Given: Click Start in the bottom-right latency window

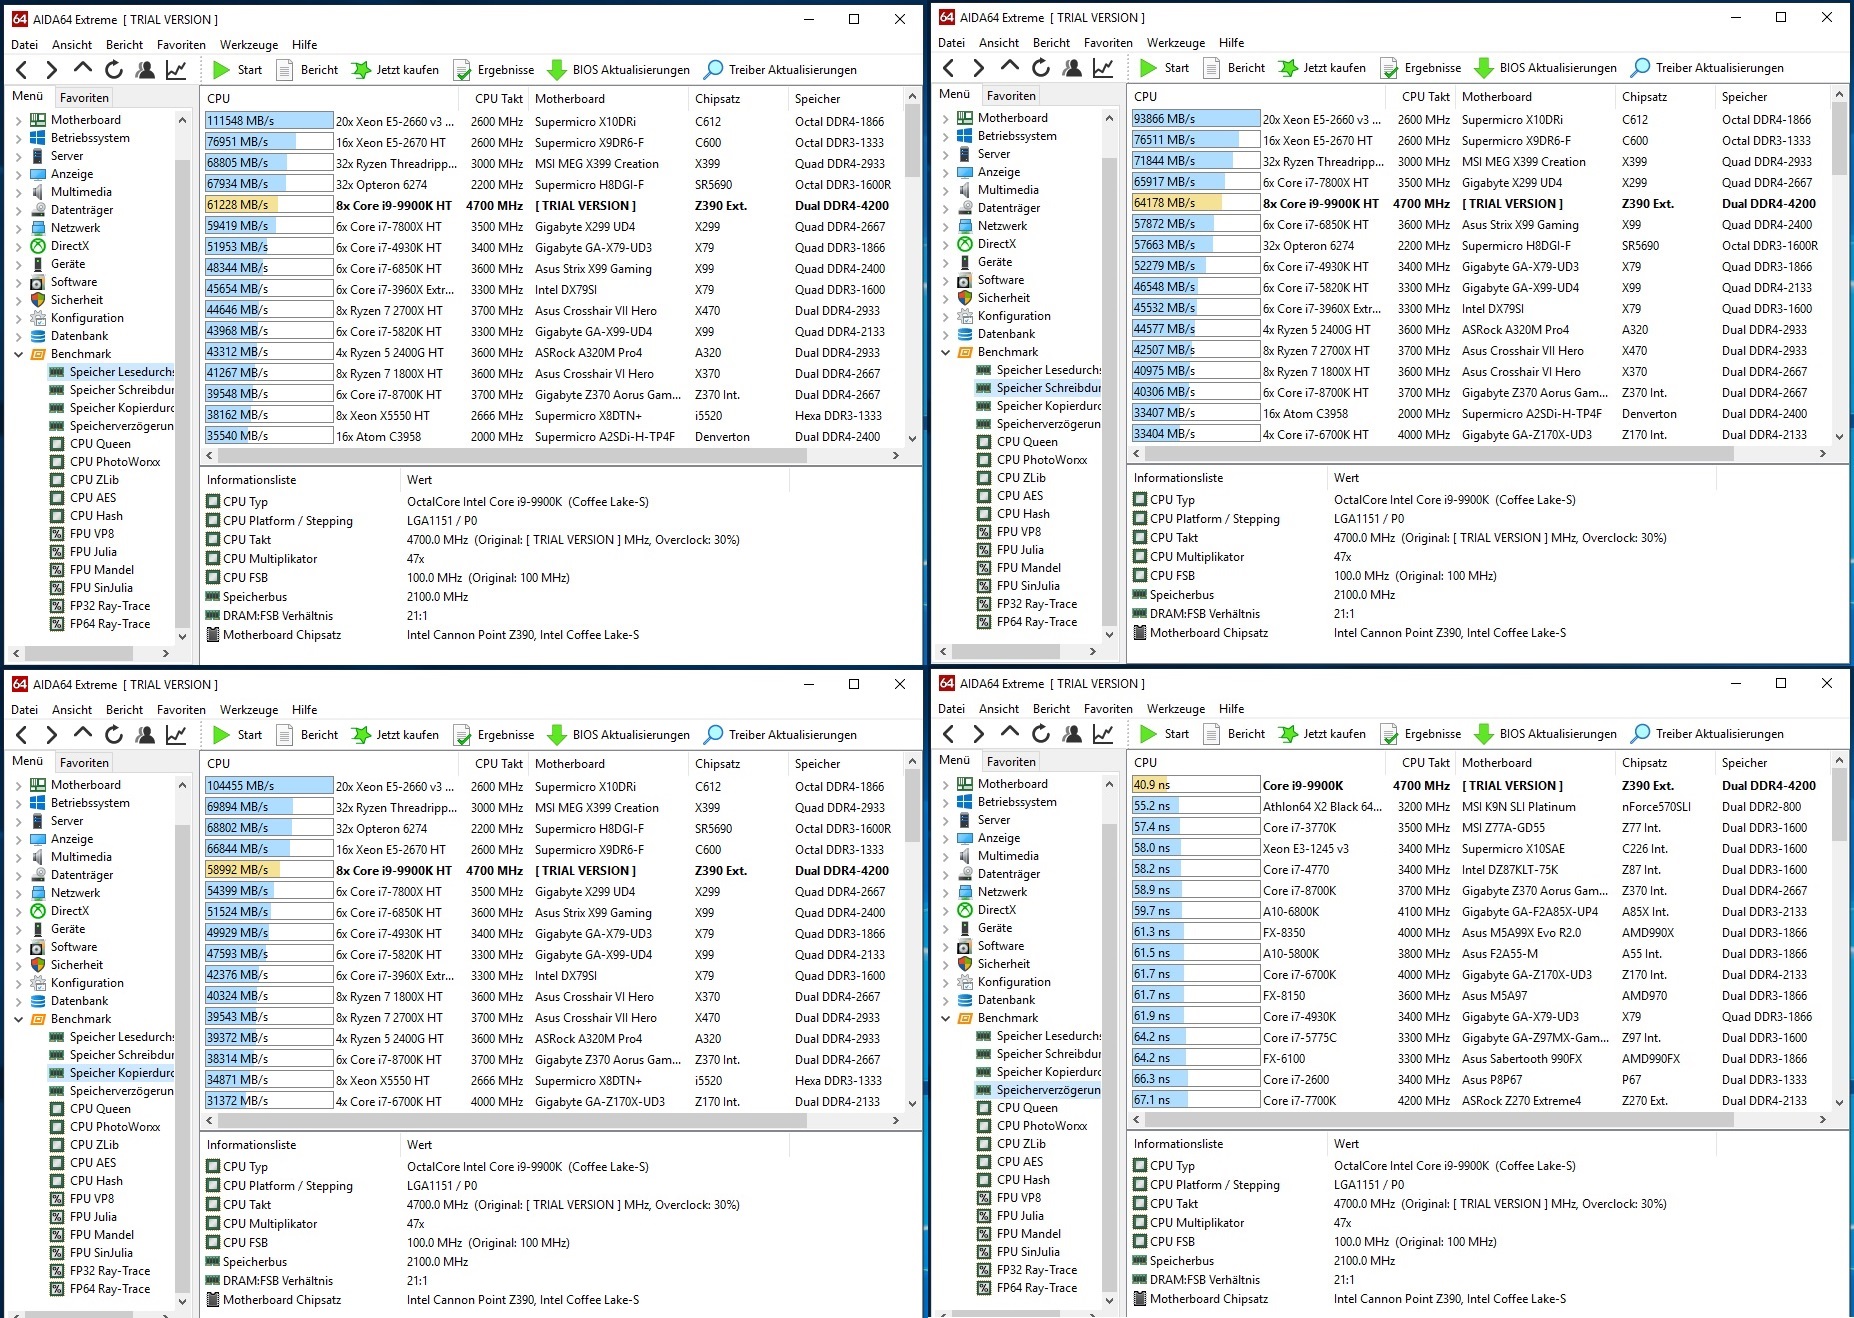Looking at the screenshot, I should tap(1164, 733).
